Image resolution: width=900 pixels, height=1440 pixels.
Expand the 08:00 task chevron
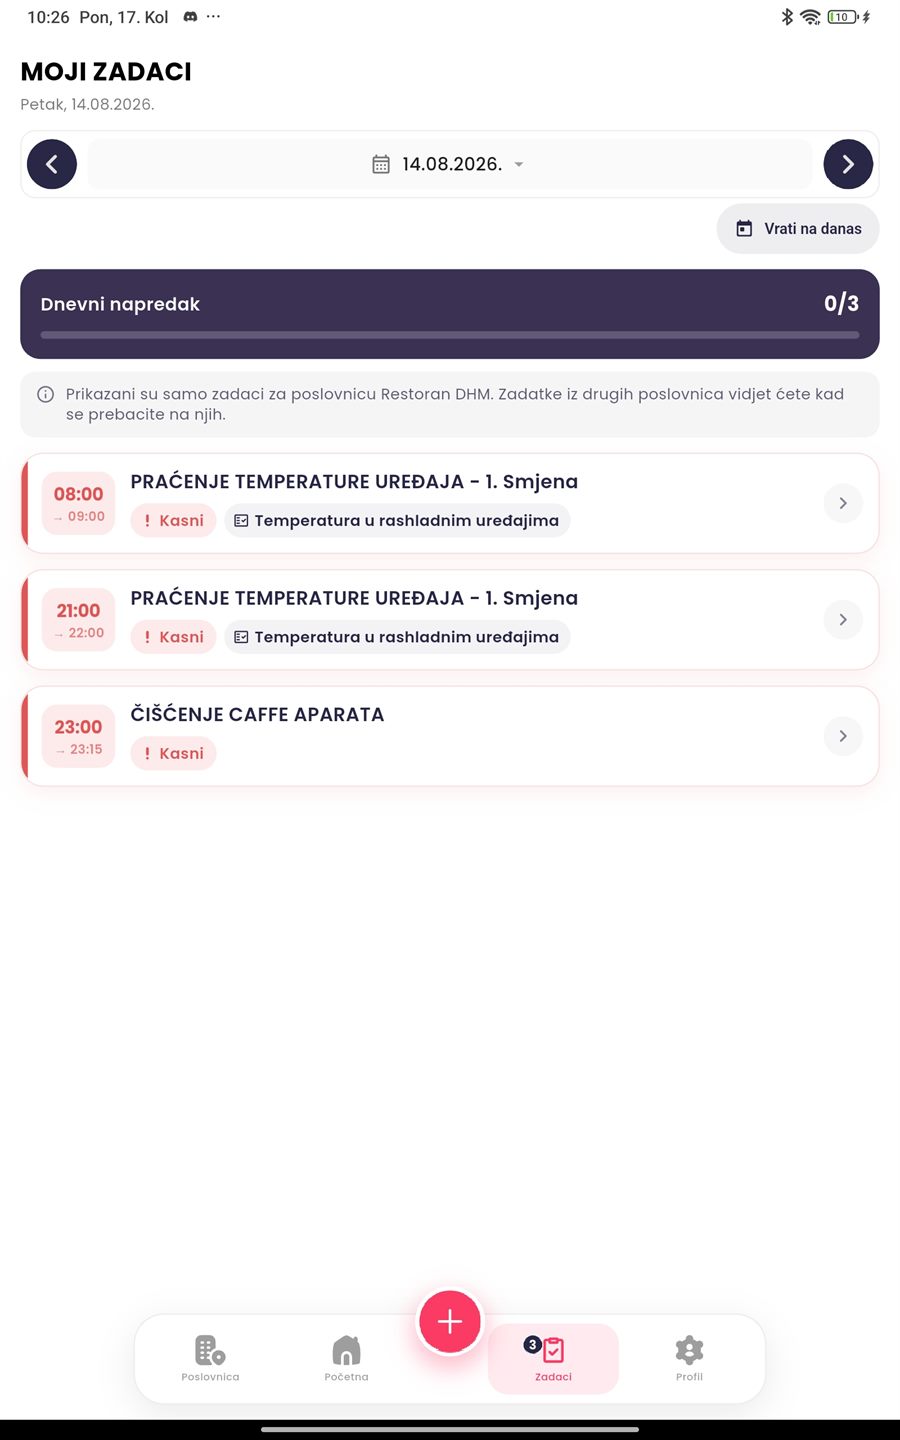click(x=843, y=503)
